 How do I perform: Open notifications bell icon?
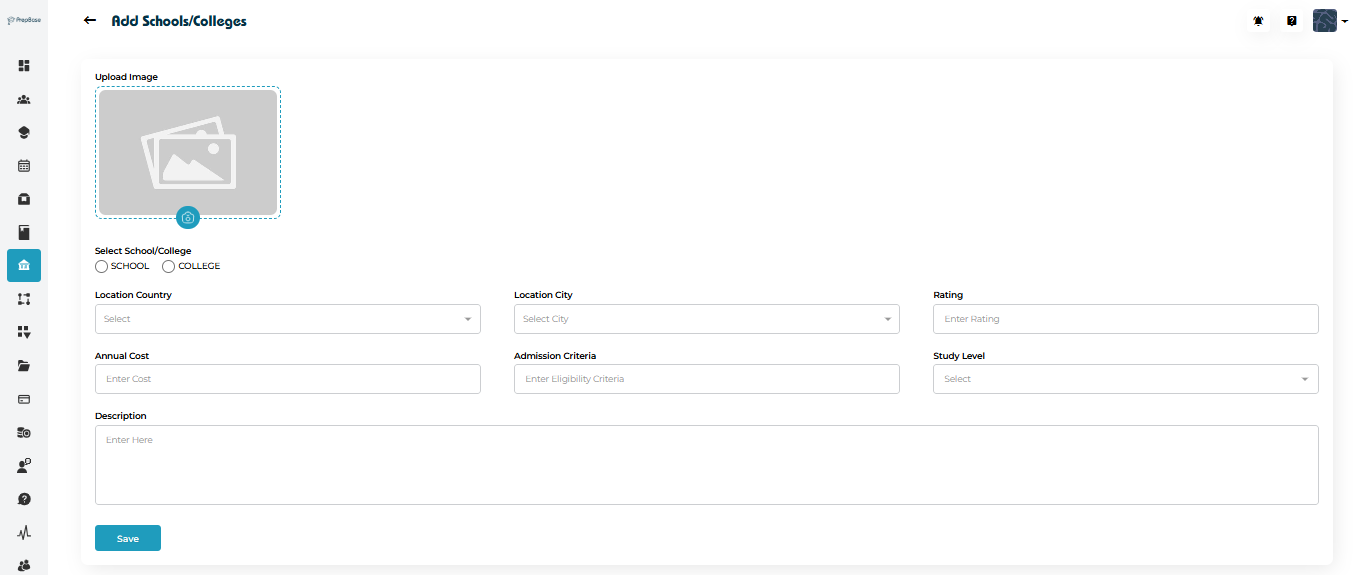pyautogui.click(x=1258, y=21)
